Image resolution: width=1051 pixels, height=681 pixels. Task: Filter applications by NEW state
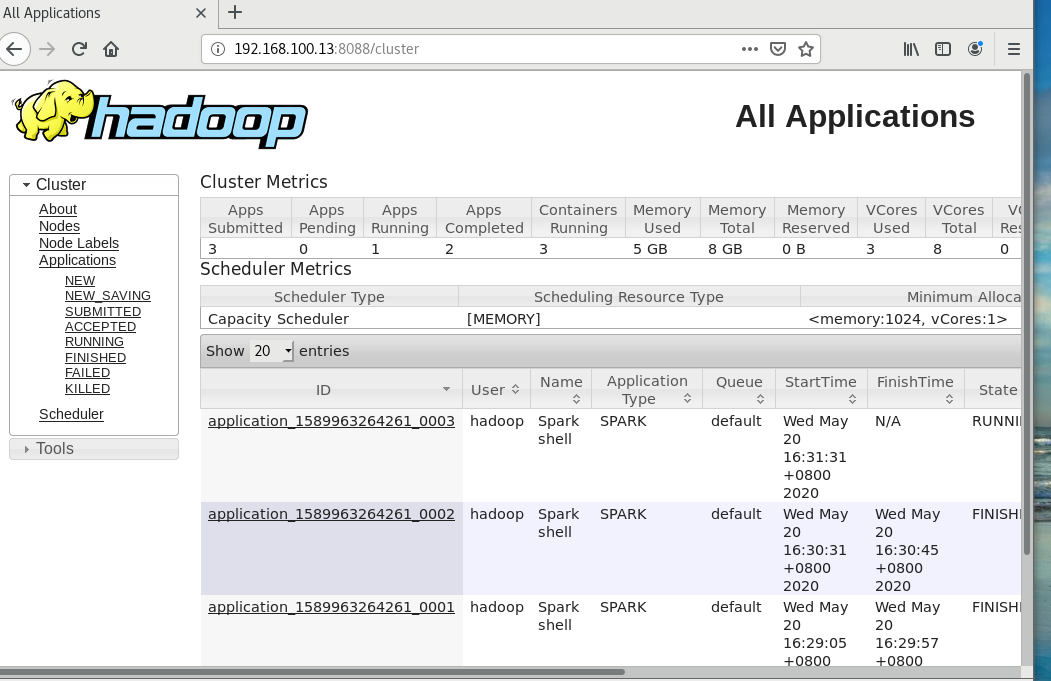pyautogui.click(x=80, y=281)
